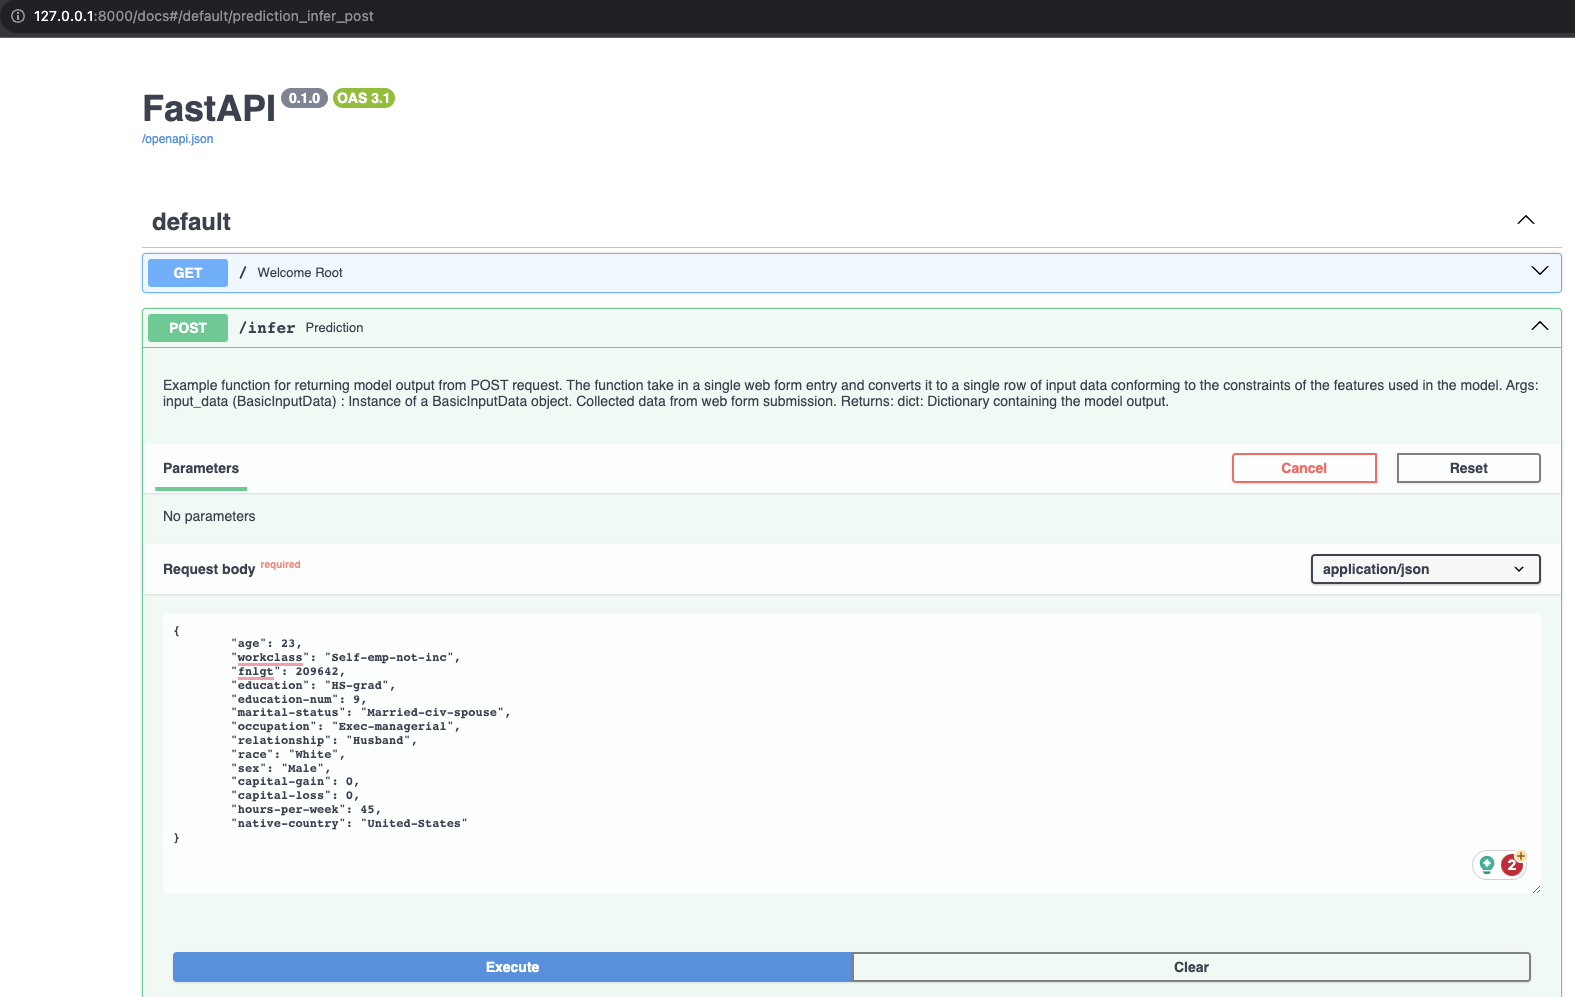
Task: Click the Reset button
Action: 1468,468
